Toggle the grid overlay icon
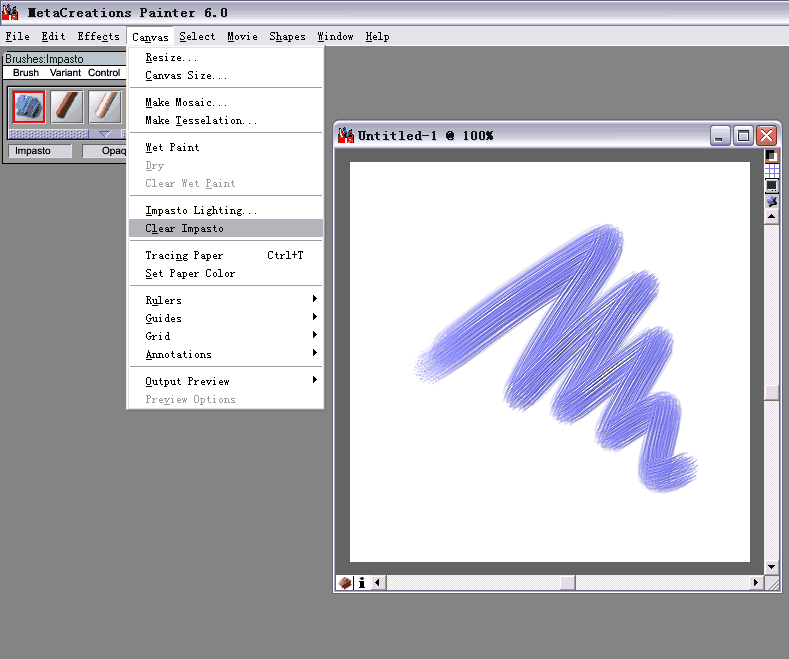The height and width of the screenshot is (659, 789). (x=771, y=171)
